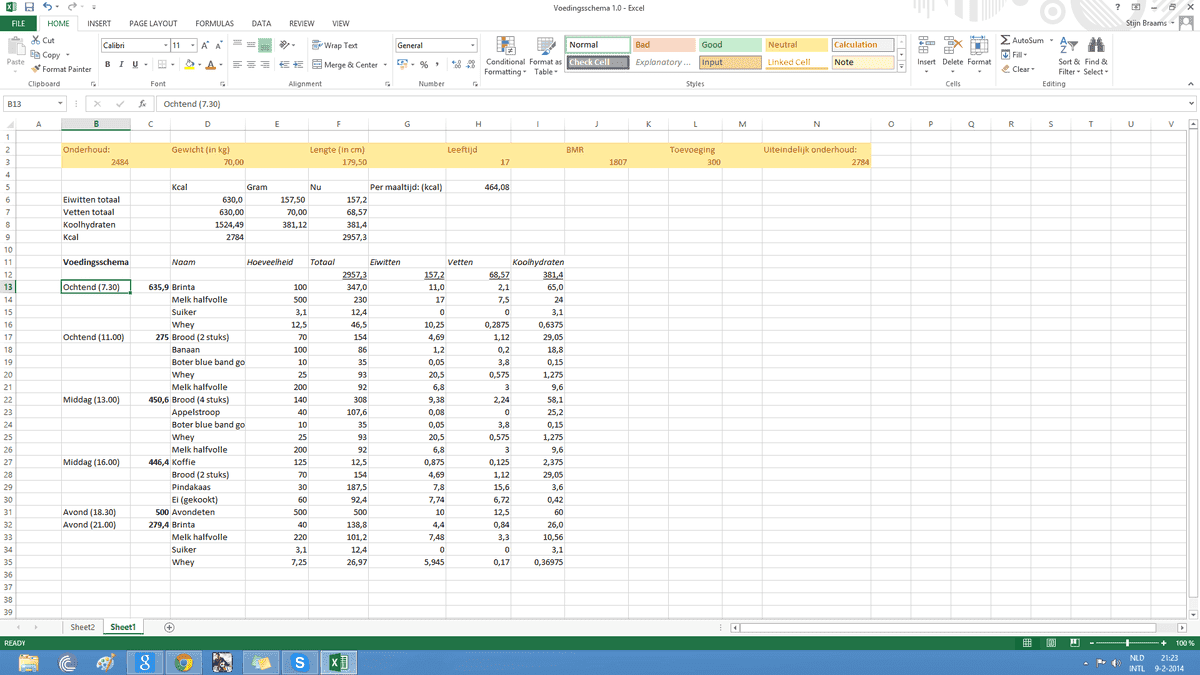Expand the Name Box dropdown arrow

(x=61, y=103)
